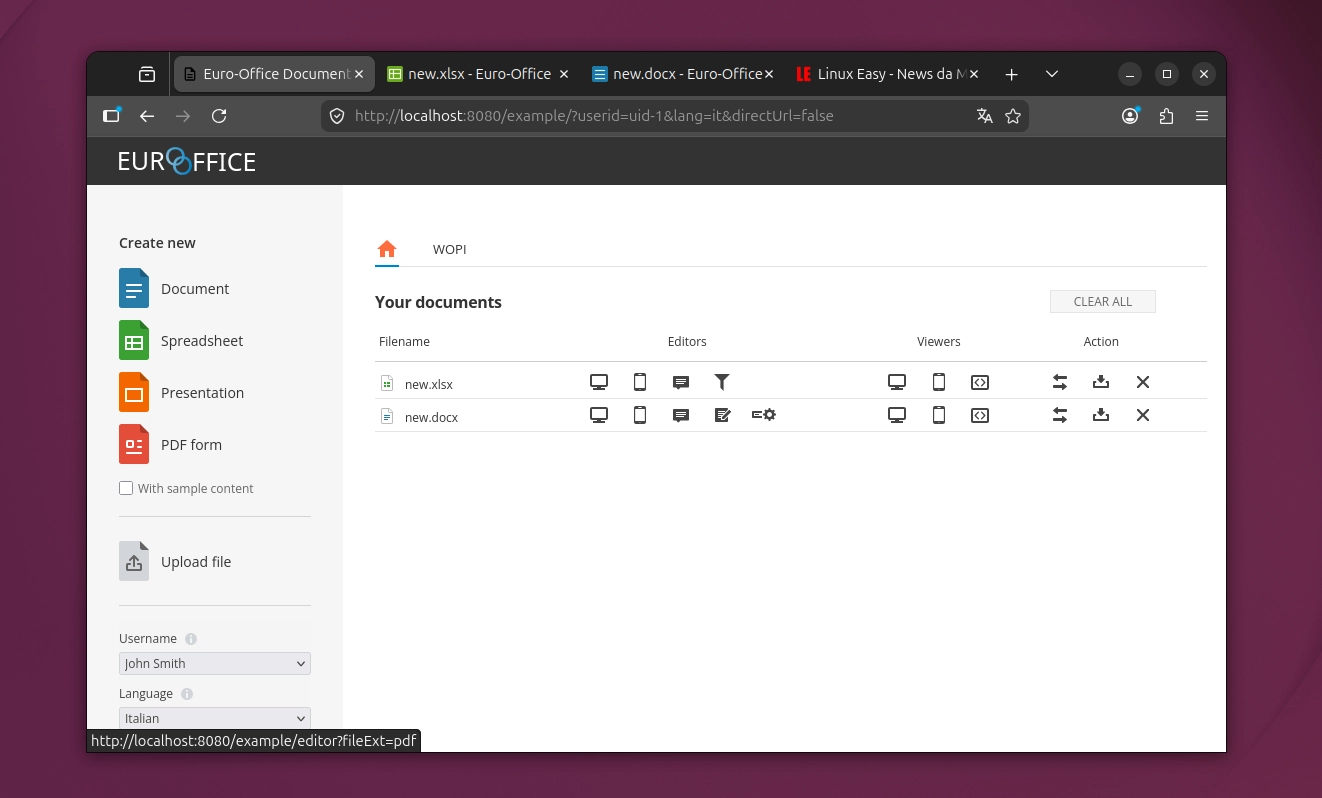The height and width of the screenshot is (798, 1322).
Task: Go back to previous page
Action: pos(147,116)
